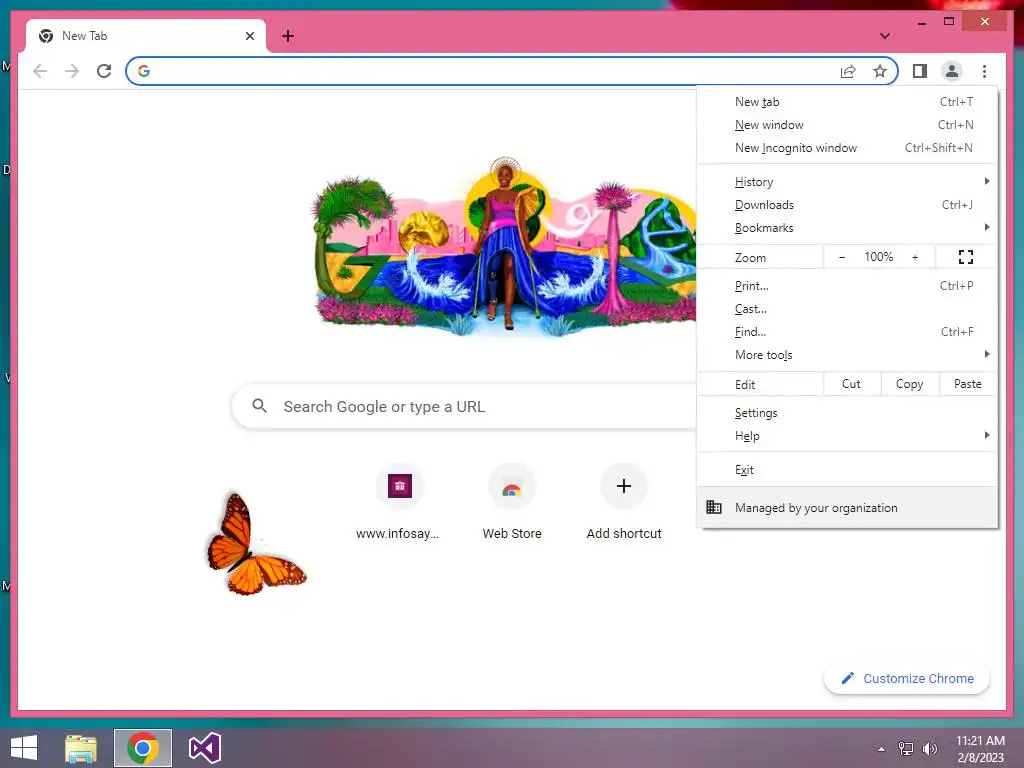Open Visual Studio from the taskbar
The width and height of the screenshot is (1024, 768).
(x=204, y=748)
